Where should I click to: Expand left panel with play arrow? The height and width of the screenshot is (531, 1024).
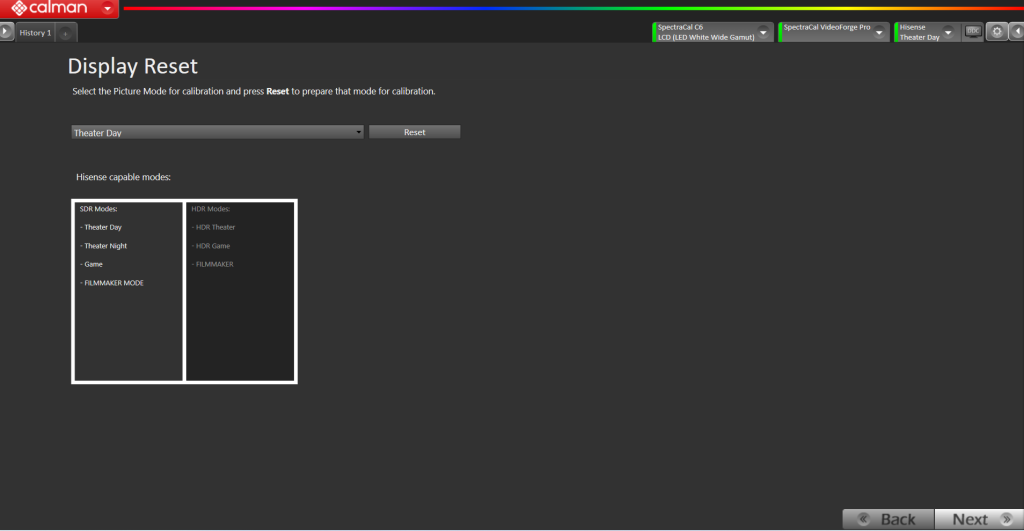coord(7,32)
